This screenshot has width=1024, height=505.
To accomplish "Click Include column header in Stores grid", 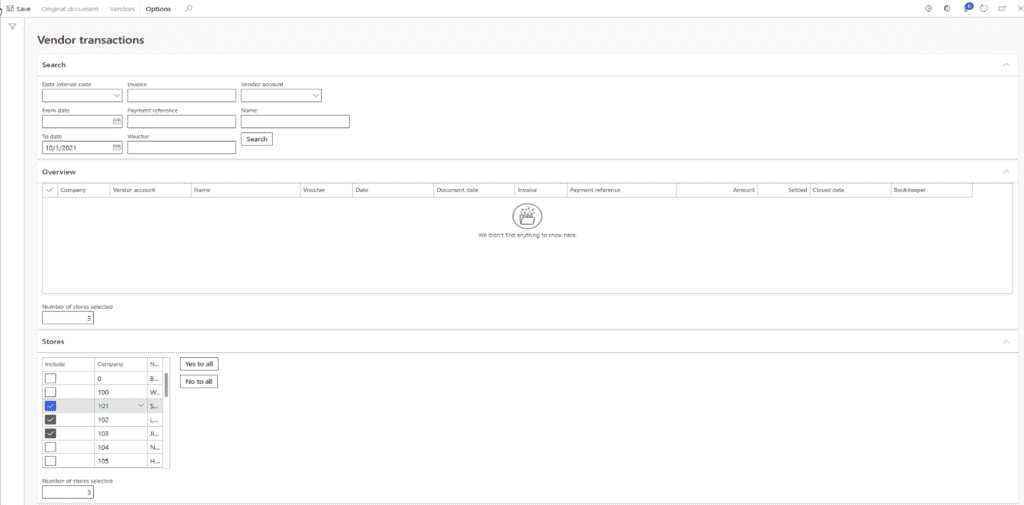I will click(x=56, y=364).
